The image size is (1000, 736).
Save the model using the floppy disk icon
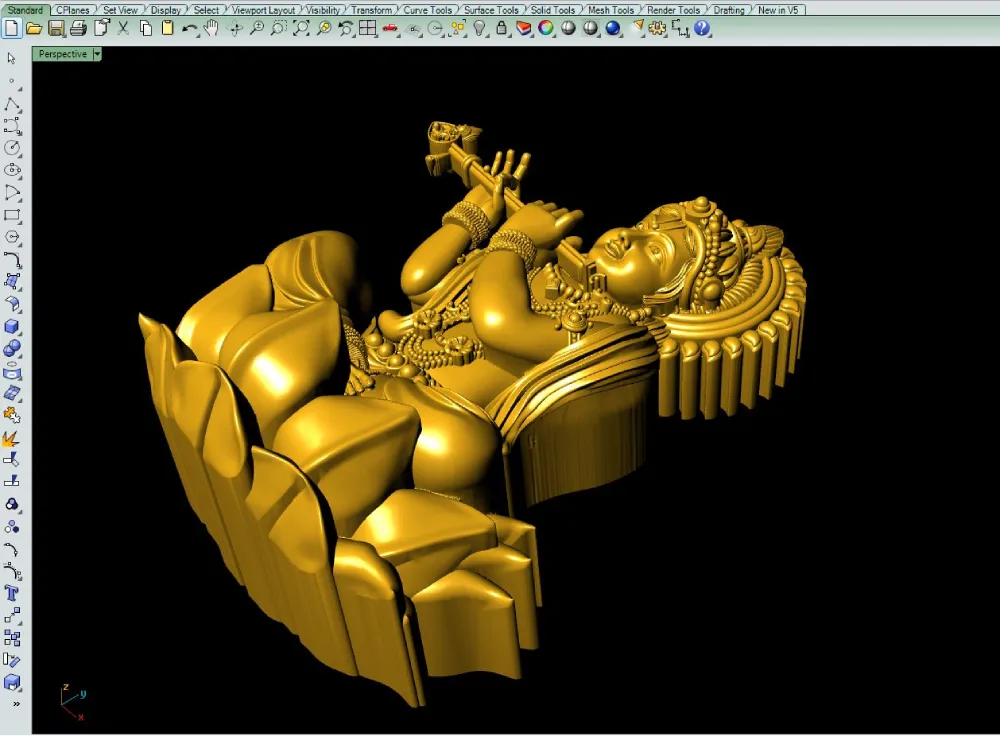(56, 28)
